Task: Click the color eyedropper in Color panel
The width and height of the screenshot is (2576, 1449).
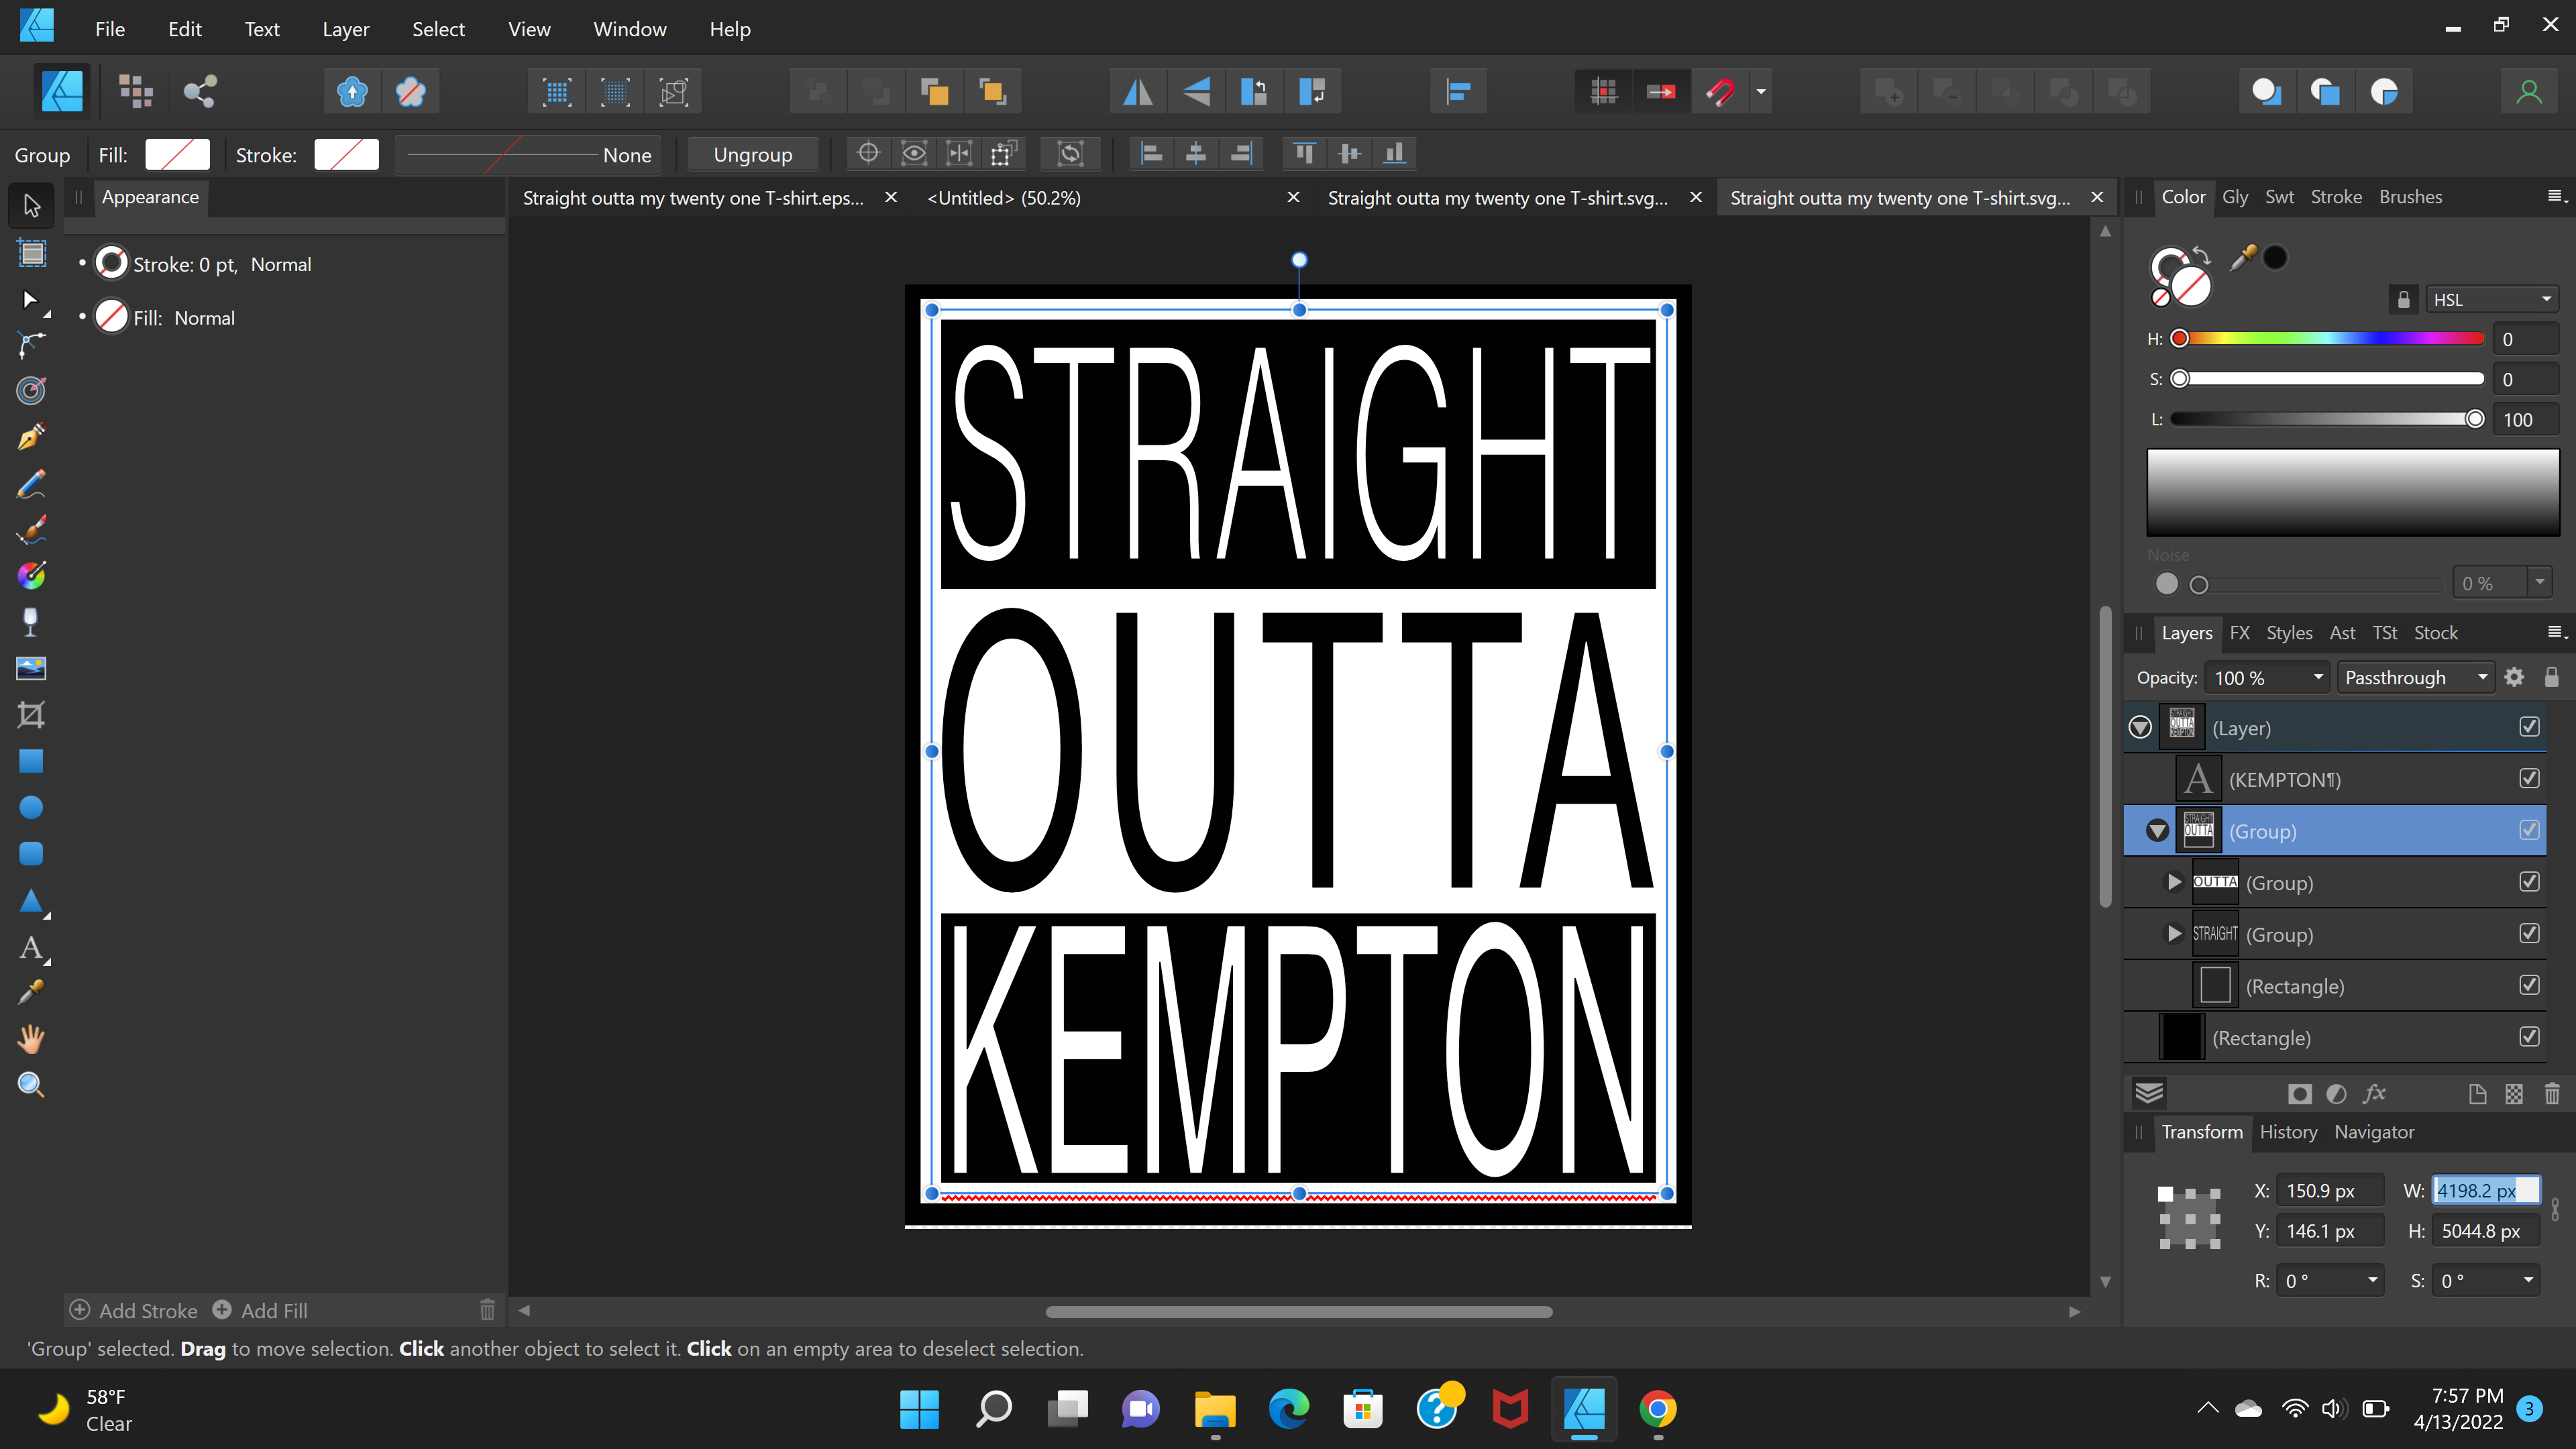Action: [2243, 258]
